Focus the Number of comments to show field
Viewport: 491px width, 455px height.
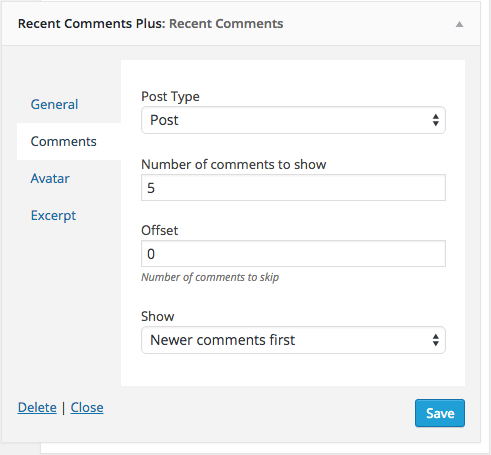tap(293, 188)
